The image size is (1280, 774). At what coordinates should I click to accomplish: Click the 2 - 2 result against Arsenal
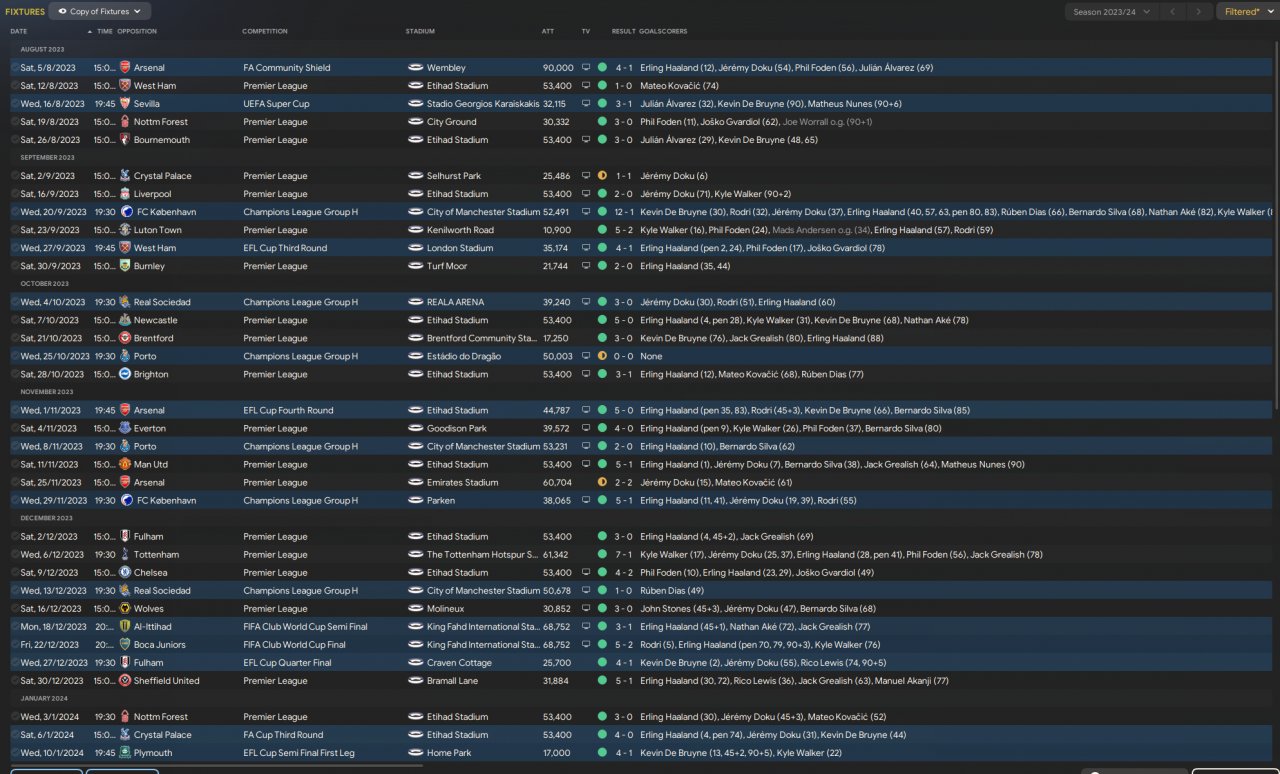click(625, 482)
